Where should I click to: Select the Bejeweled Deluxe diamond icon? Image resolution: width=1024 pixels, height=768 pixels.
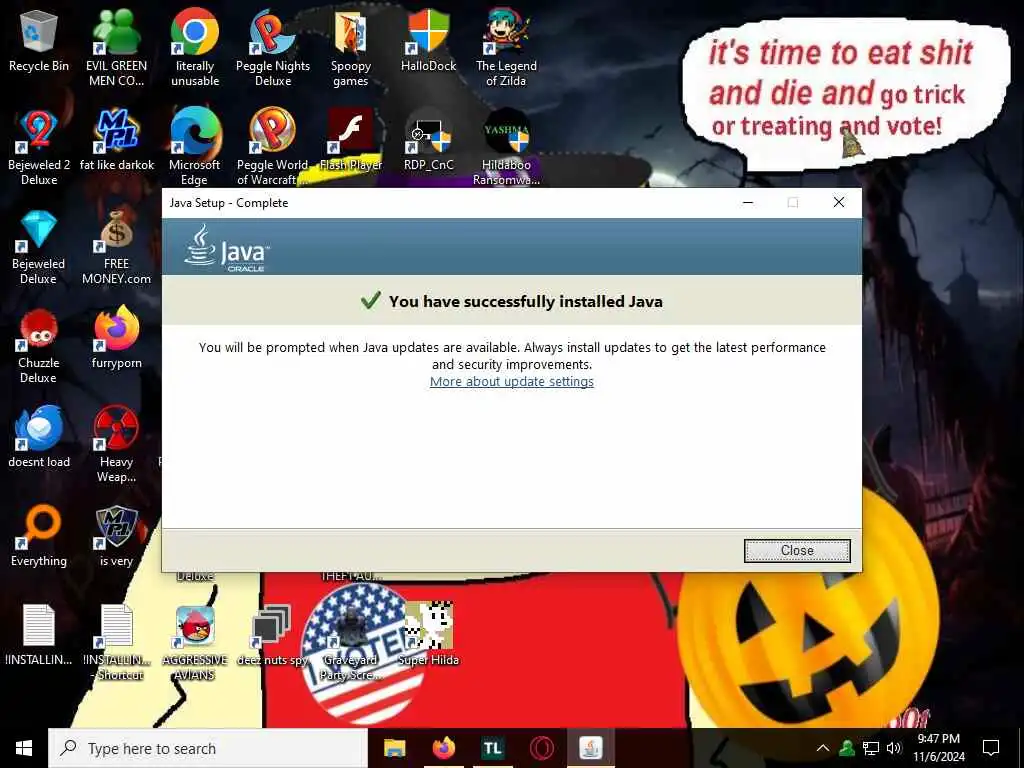[x=39, y=246]
